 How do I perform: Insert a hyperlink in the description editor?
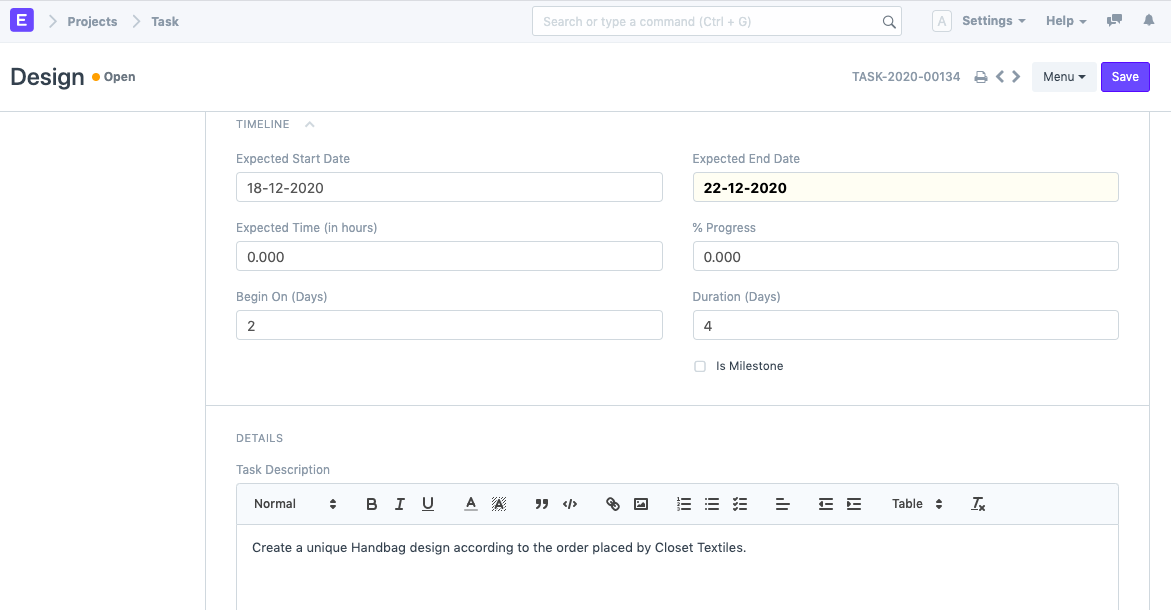click(613, 504)
